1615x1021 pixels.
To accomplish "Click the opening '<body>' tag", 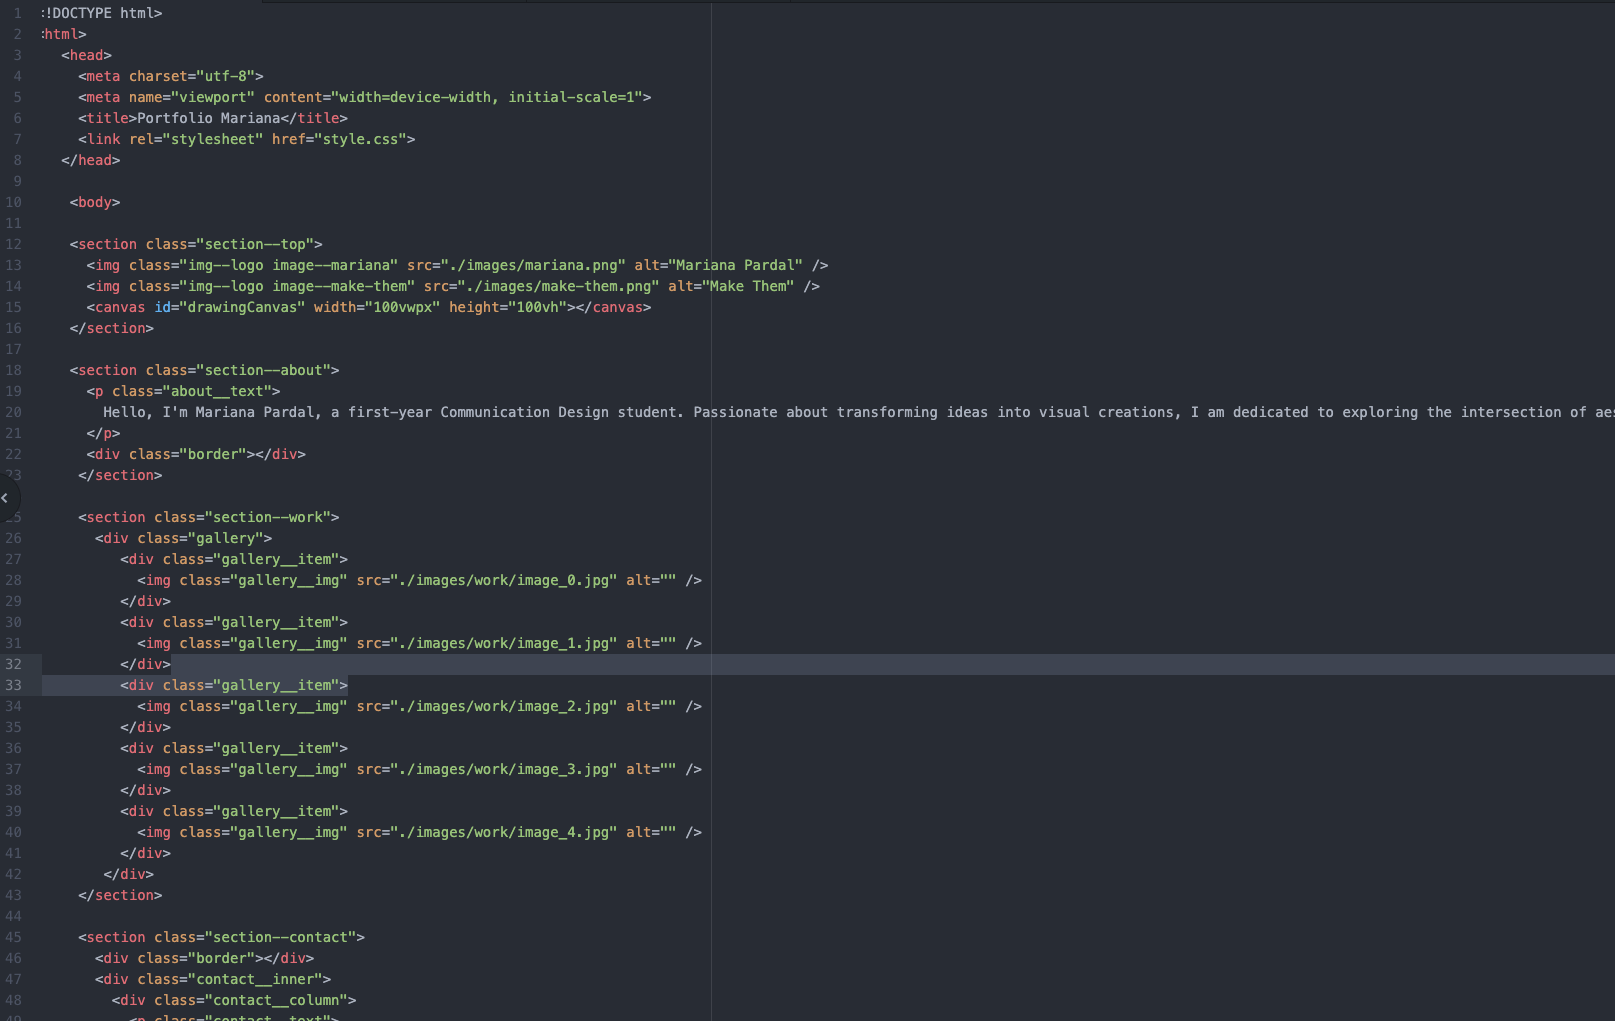I will pyautogui.click(x=95, y=202).
